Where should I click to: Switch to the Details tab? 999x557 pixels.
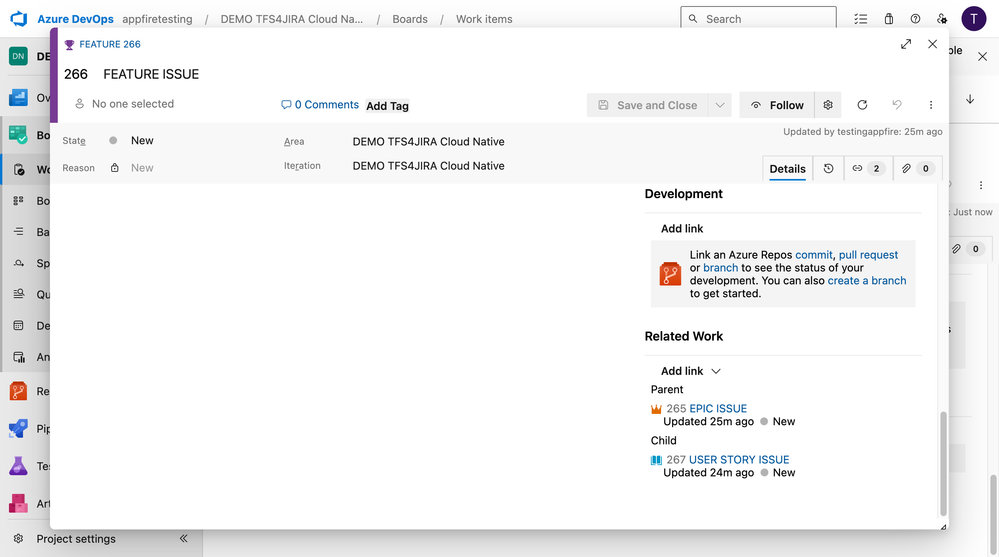pos(787,169)
